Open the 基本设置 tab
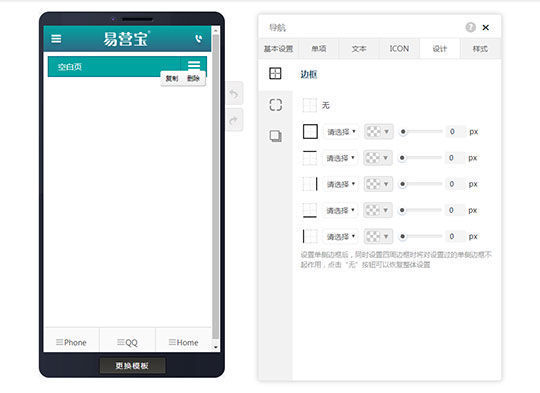 (x=278, y=49)
